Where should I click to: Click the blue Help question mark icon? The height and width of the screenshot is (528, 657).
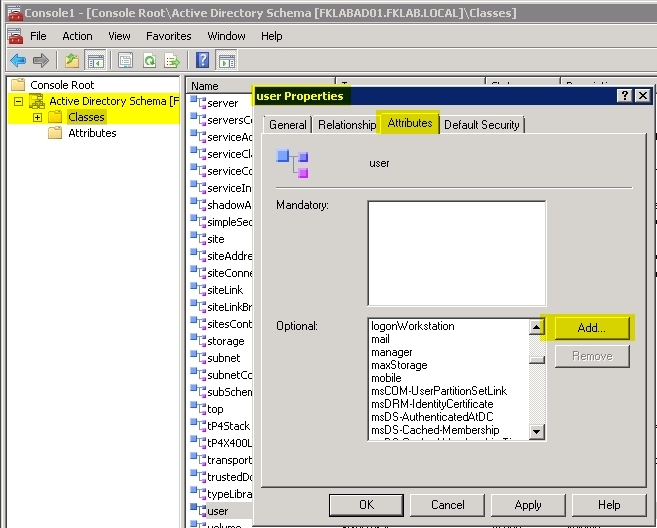click(x=202, y=60)
